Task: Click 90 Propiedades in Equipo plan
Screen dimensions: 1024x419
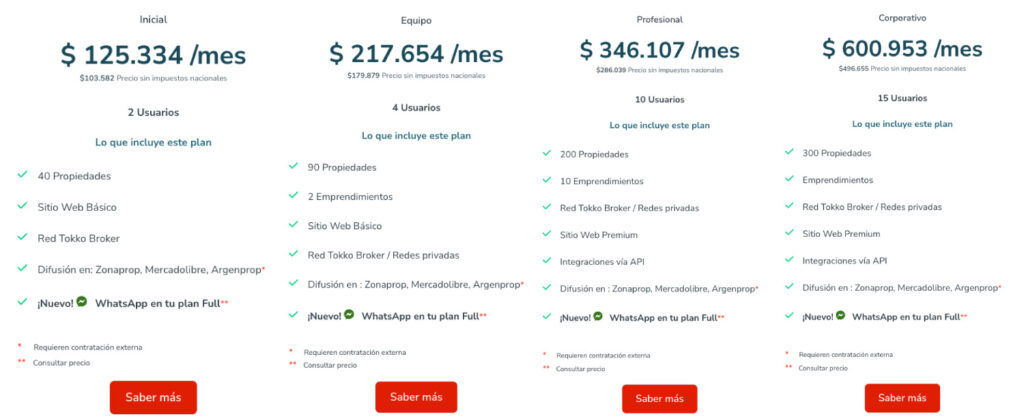Action: pos(342,167)
